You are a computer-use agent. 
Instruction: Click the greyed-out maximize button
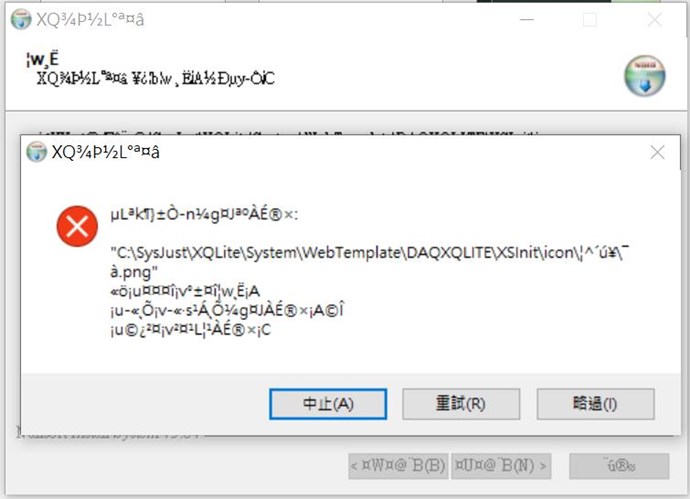pyautogui.click(x=590, y=20)
